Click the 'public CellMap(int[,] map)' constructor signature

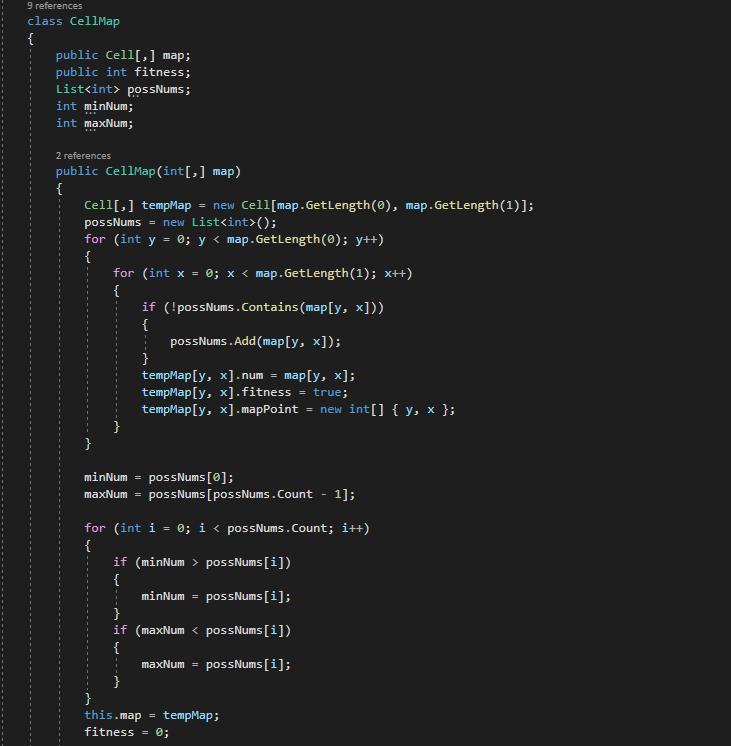click(x=148, y=171)
